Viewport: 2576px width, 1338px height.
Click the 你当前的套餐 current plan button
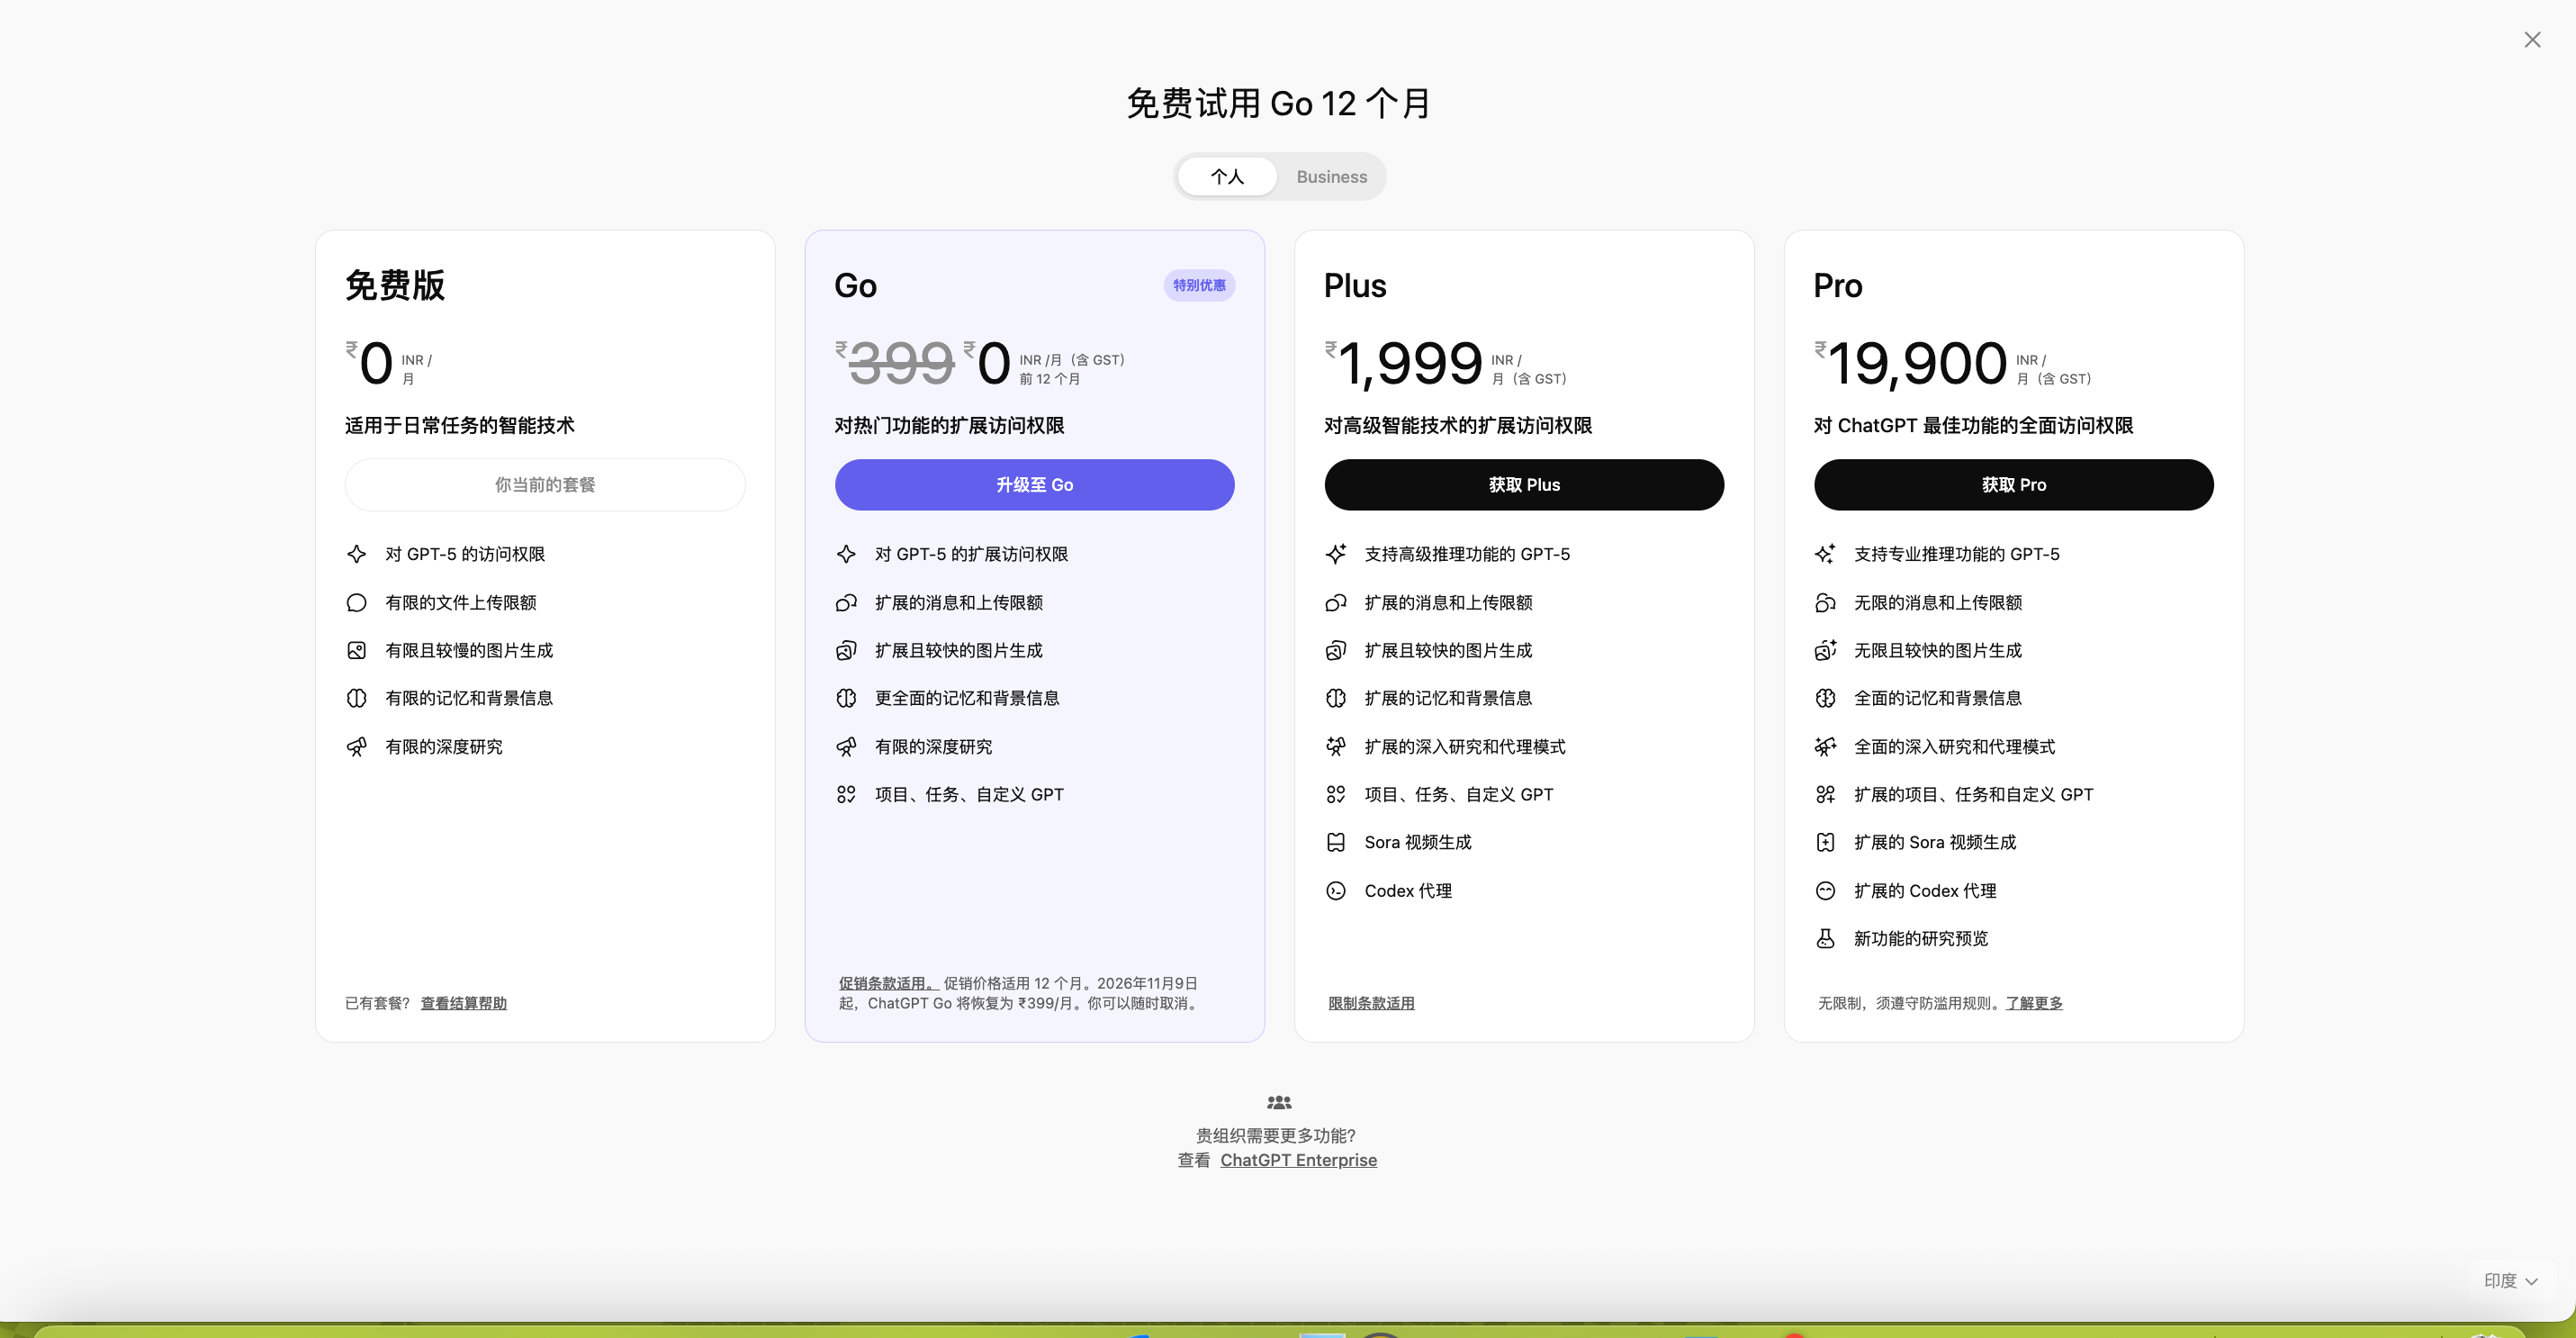tap(545, 485)
